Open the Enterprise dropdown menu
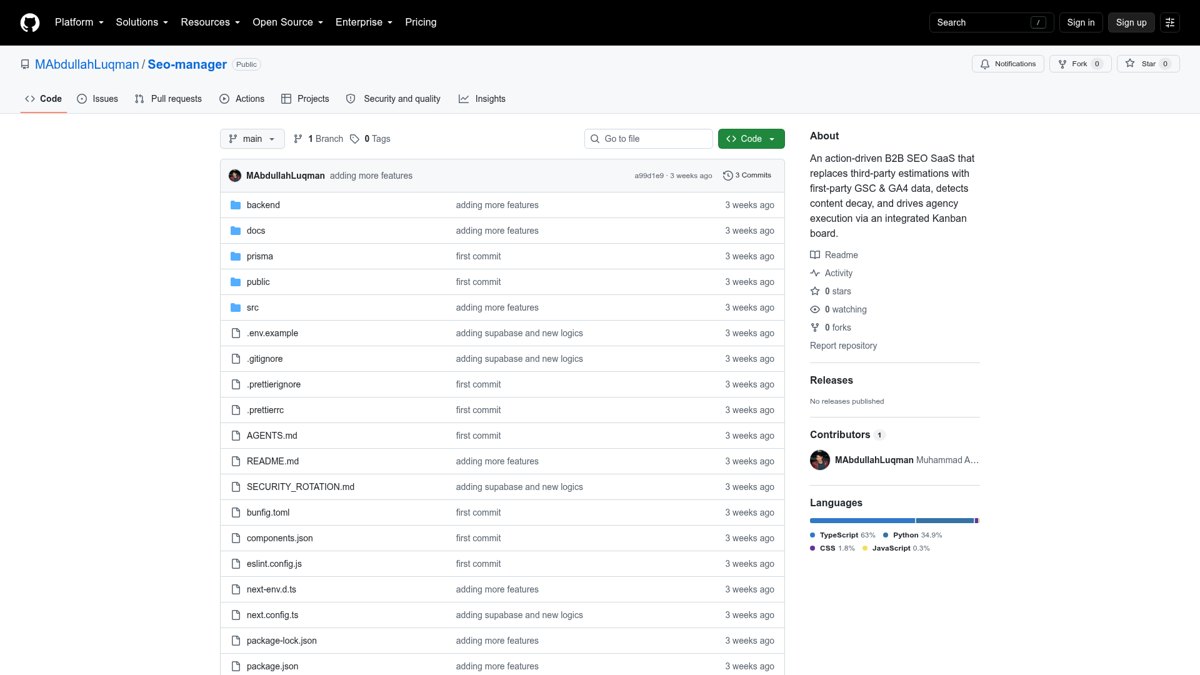This screenshot has height=675, width=1200. coord(364,22)
